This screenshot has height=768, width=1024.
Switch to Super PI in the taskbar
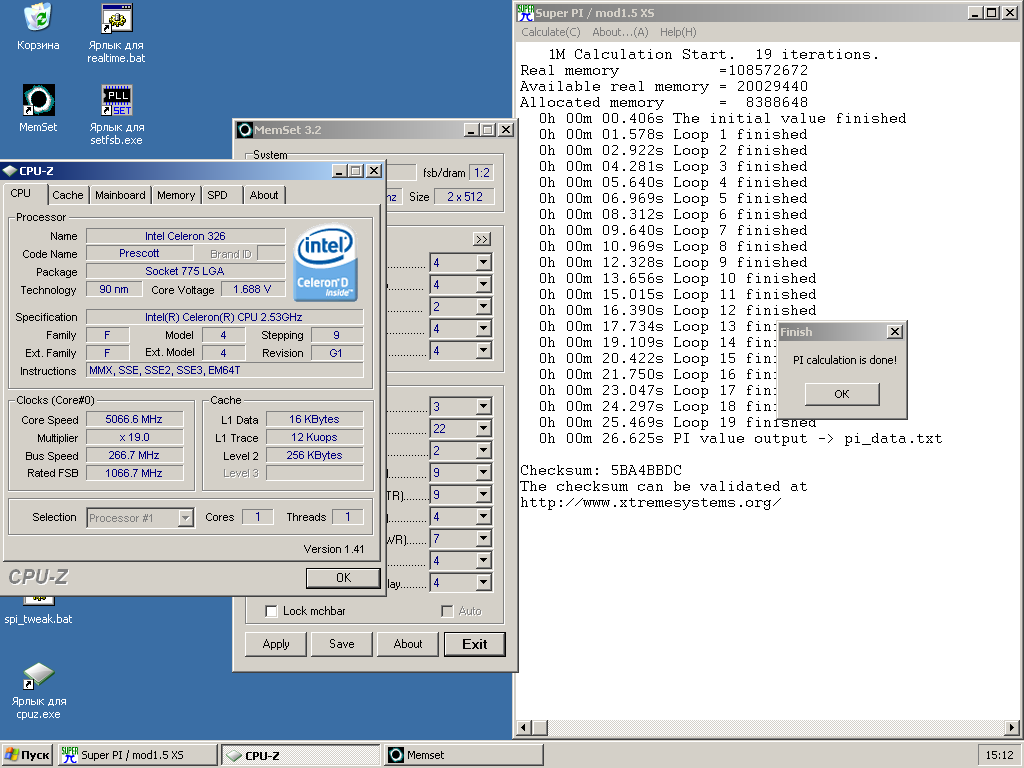click(137, 755)
